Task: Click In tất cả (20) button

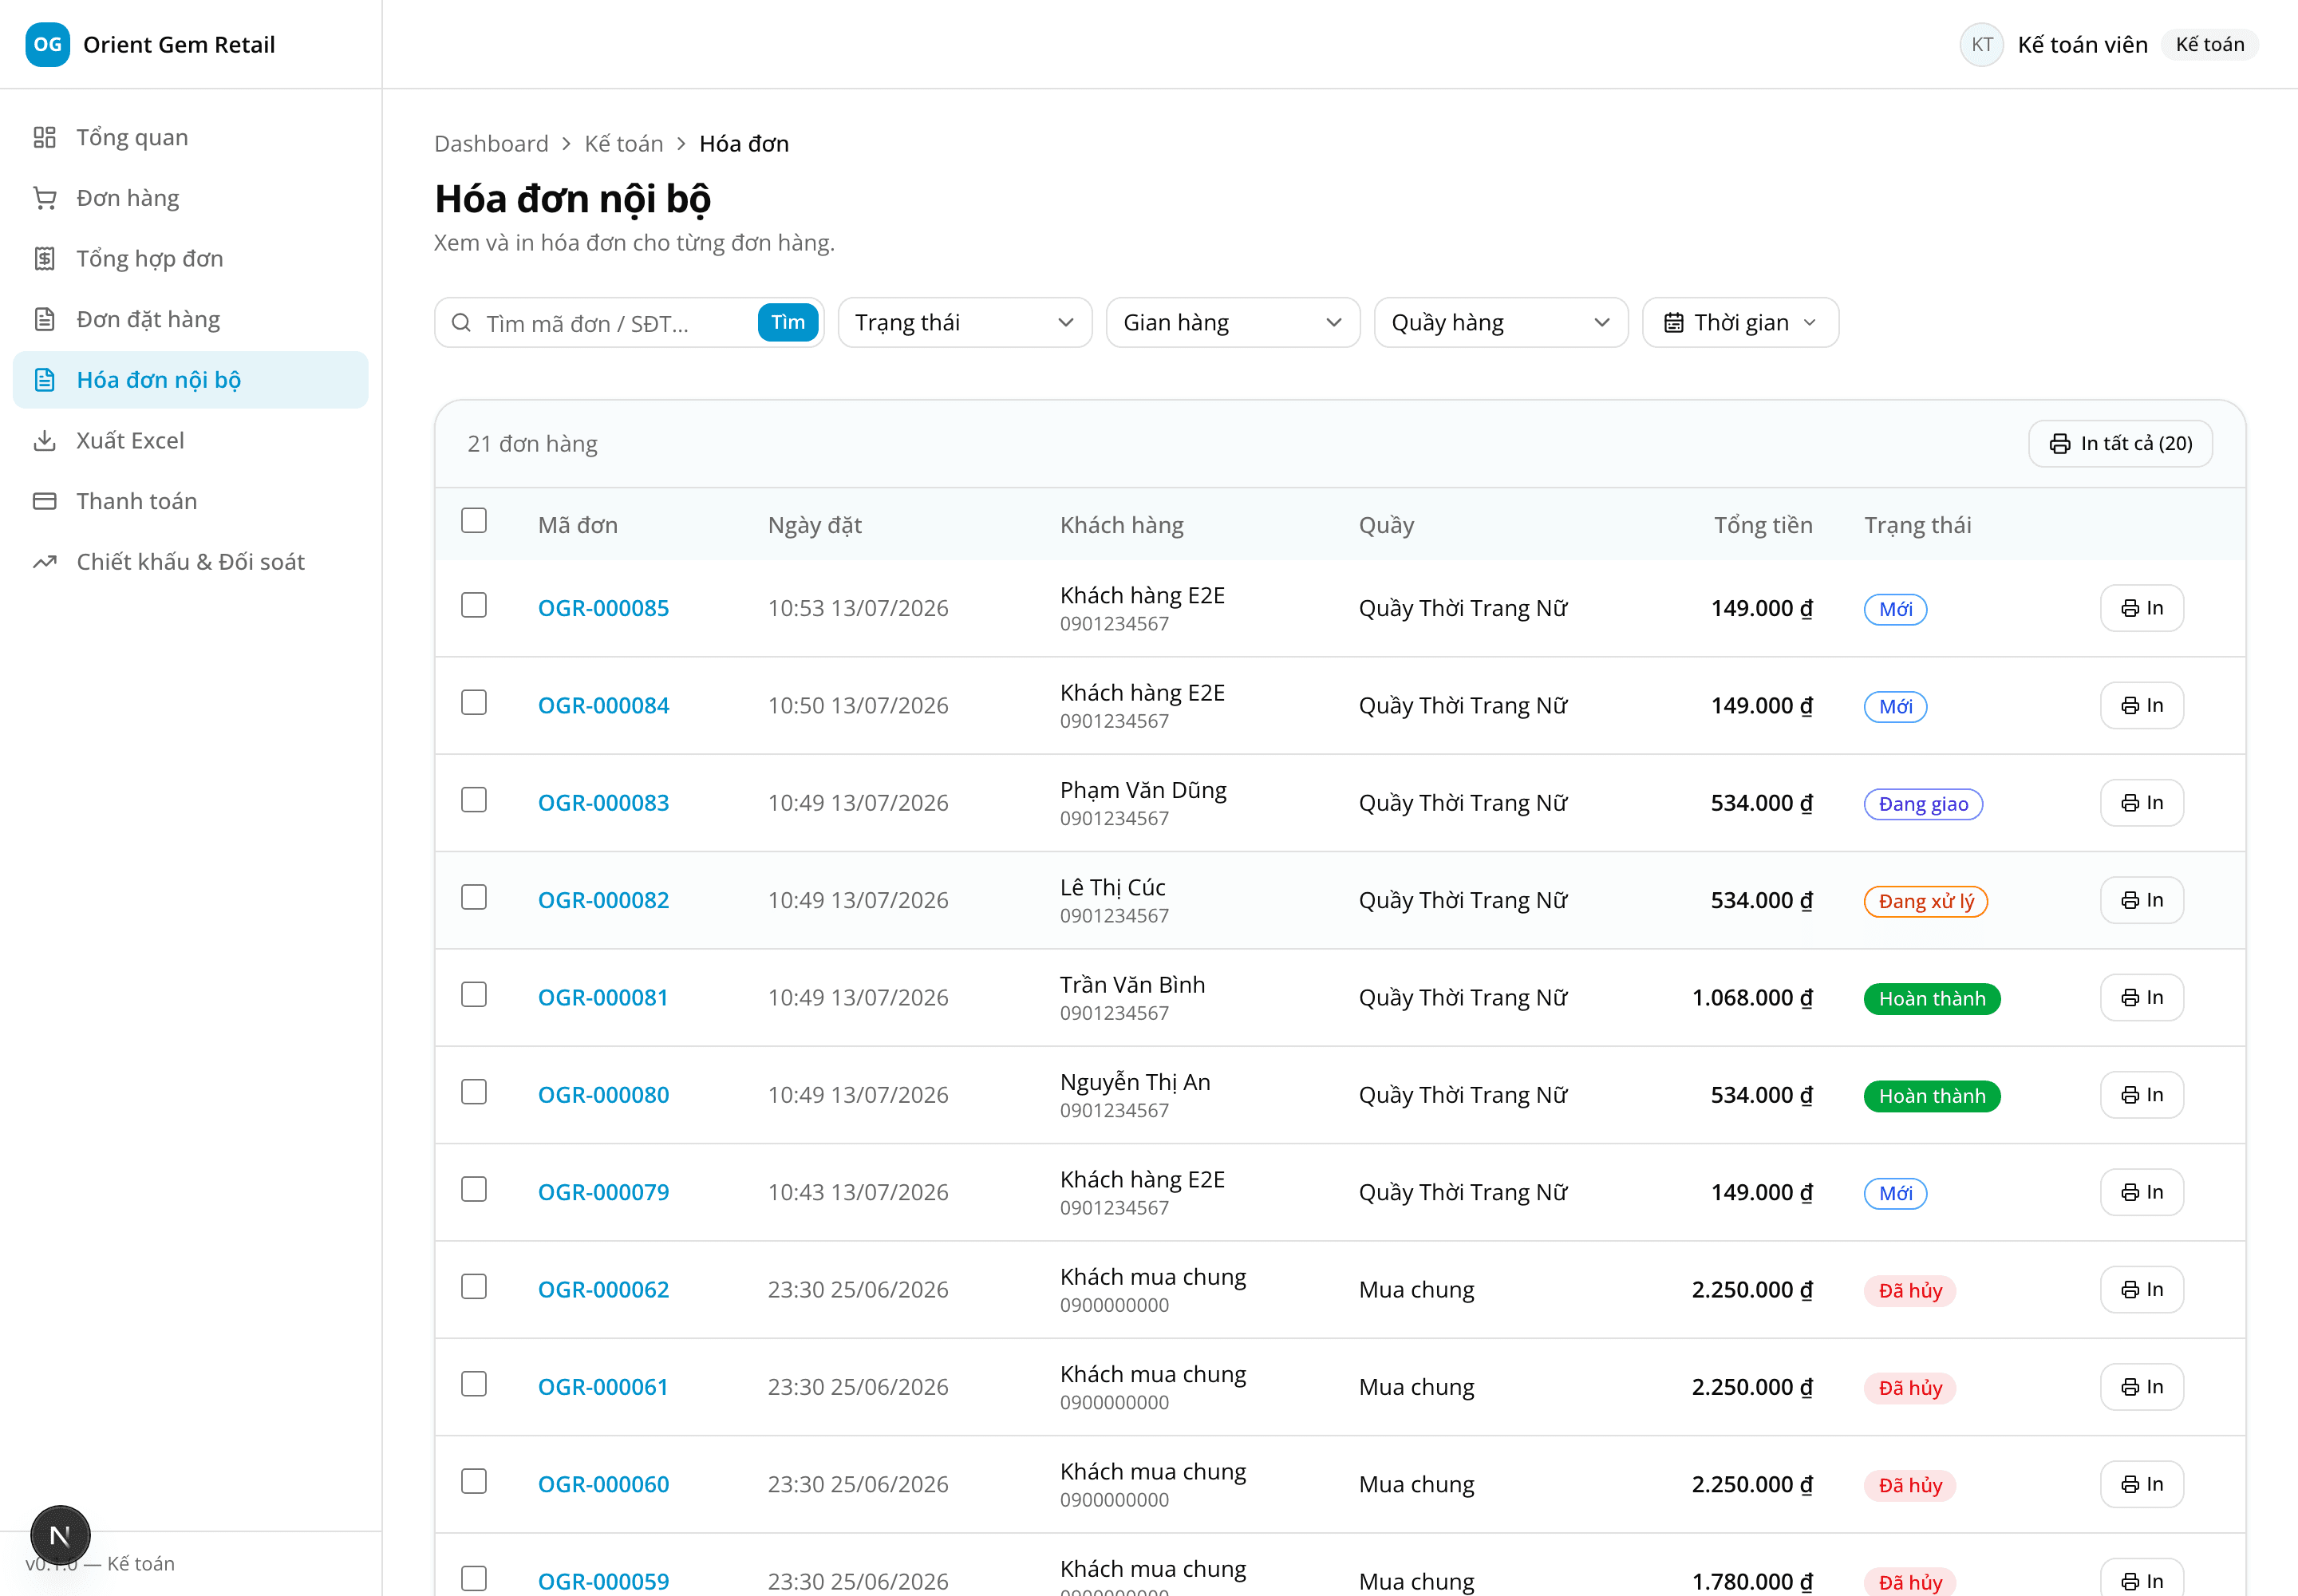Action: coord(2120,444)
